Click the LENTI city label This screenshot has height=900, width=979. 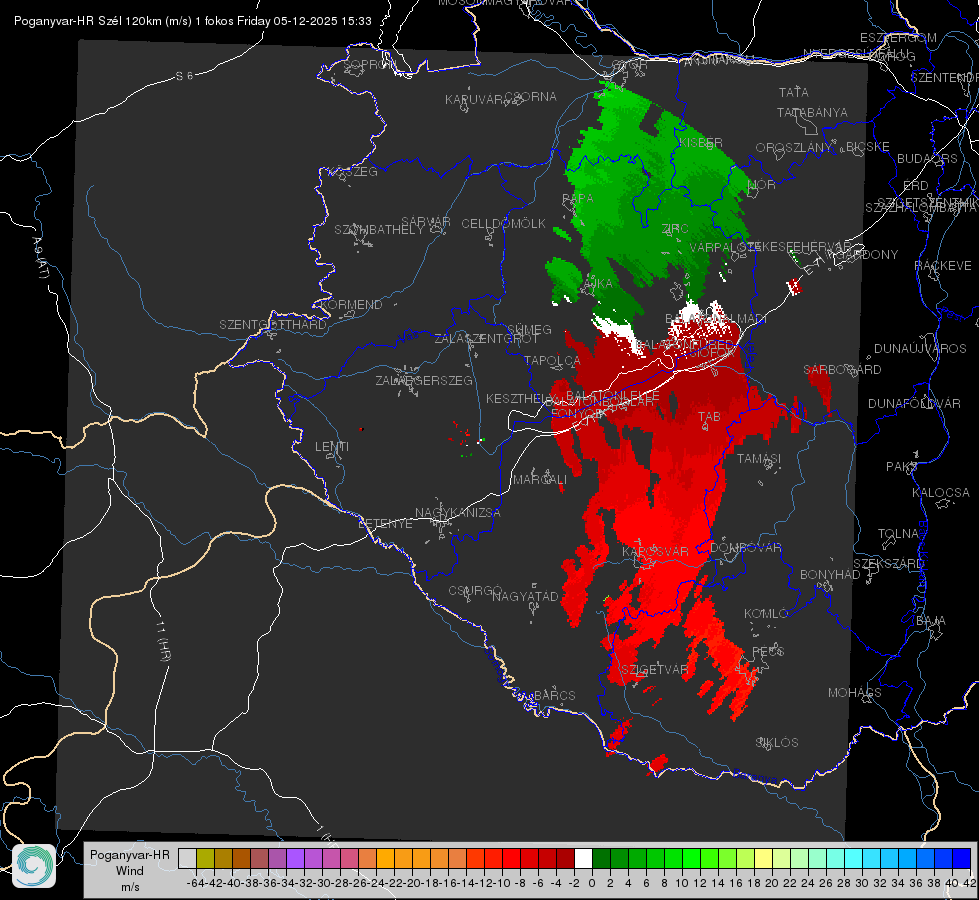pos(332,447)
